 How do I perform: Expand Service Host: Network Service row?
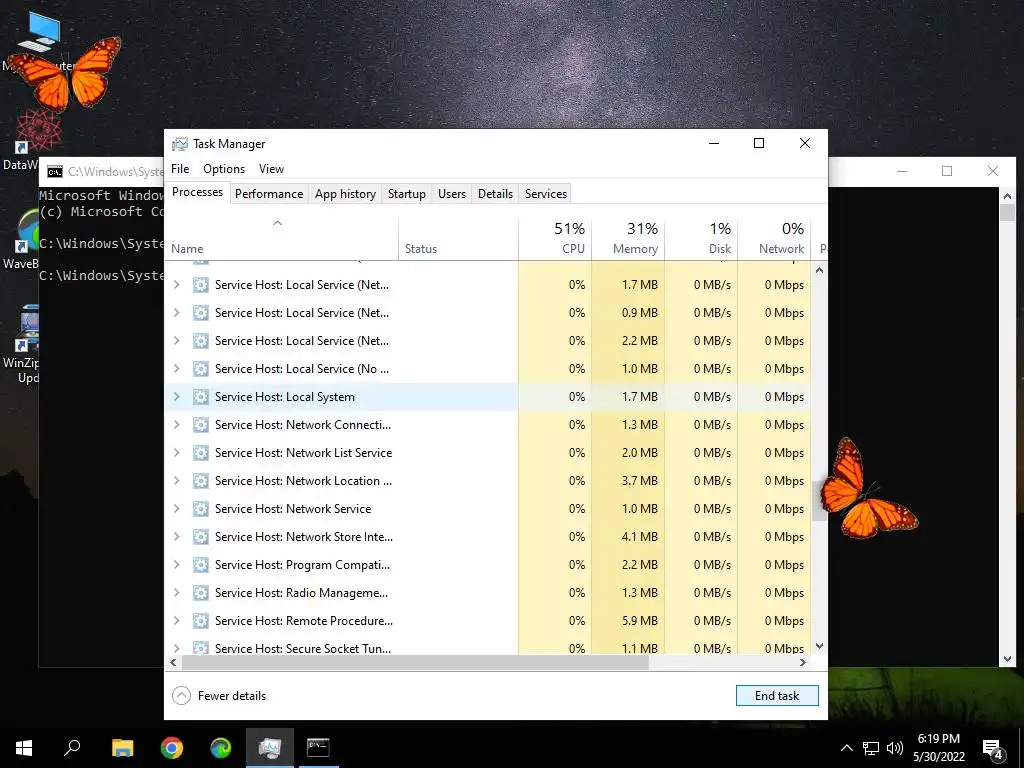pos(176,509)
